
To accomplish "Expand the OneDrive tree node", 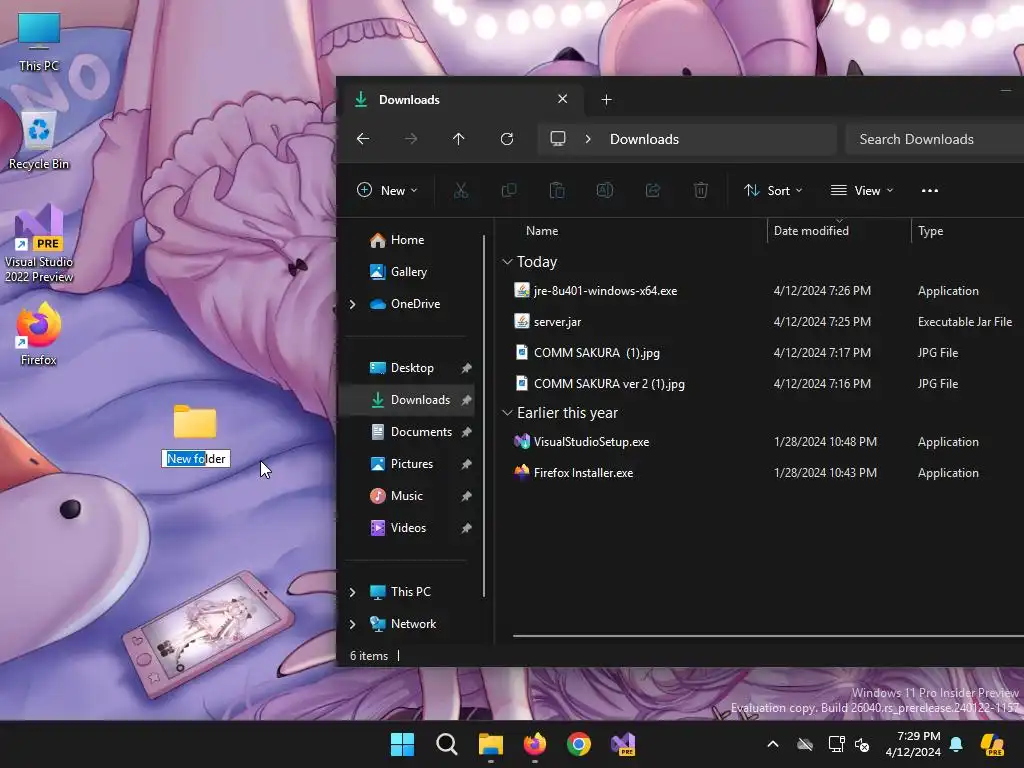I will [x=353, y=304].
